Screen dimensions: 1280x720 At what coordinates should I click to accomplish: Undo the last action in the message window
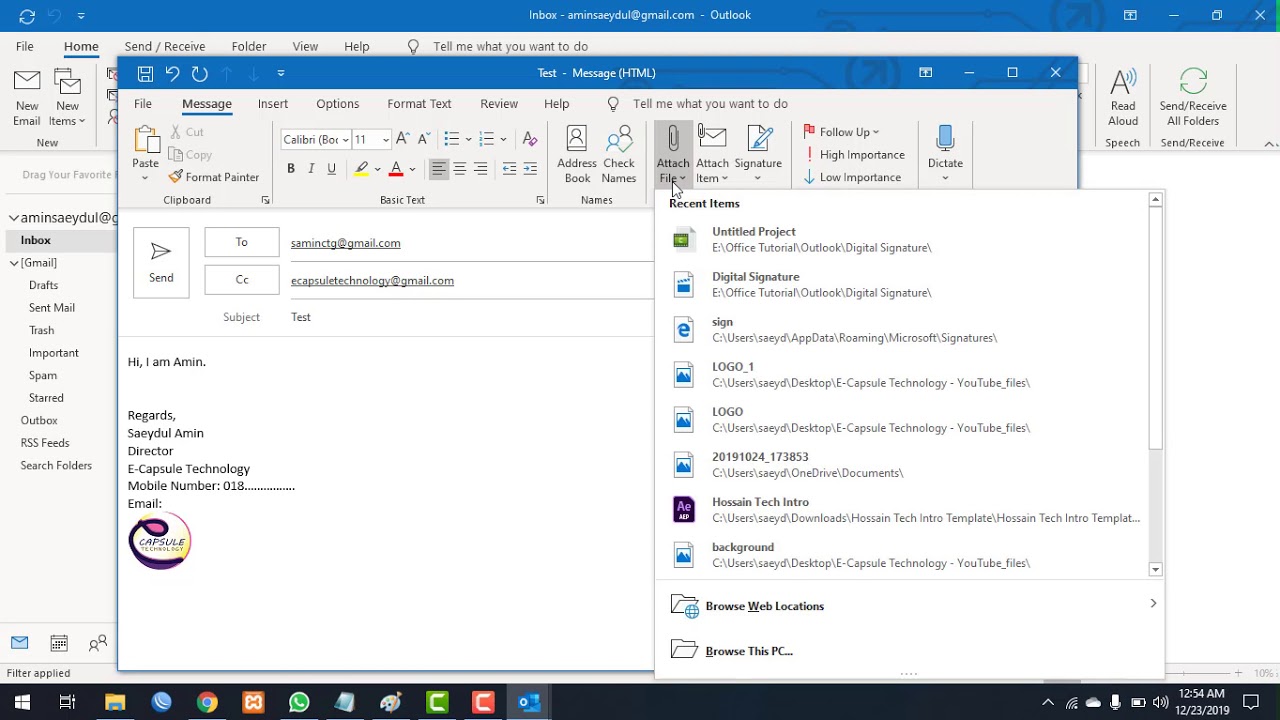coord(172,73)
